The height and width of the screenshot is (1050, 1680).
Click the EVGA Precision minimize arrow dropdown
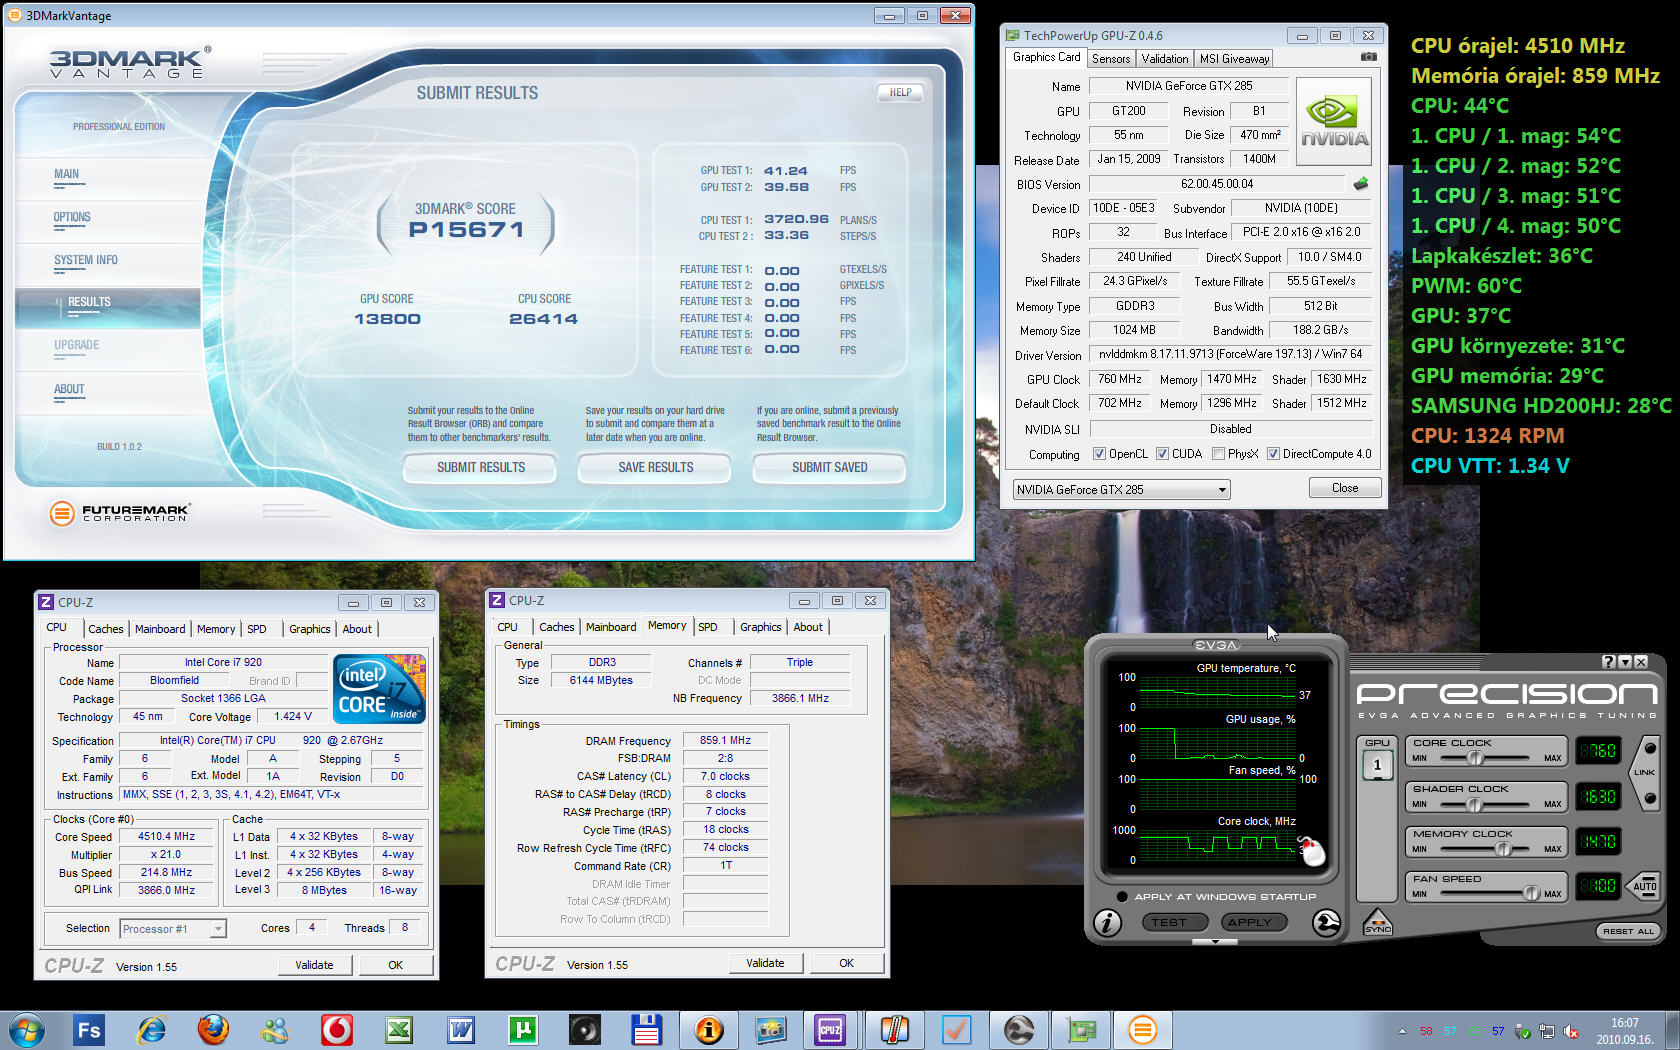[1625, 662]
